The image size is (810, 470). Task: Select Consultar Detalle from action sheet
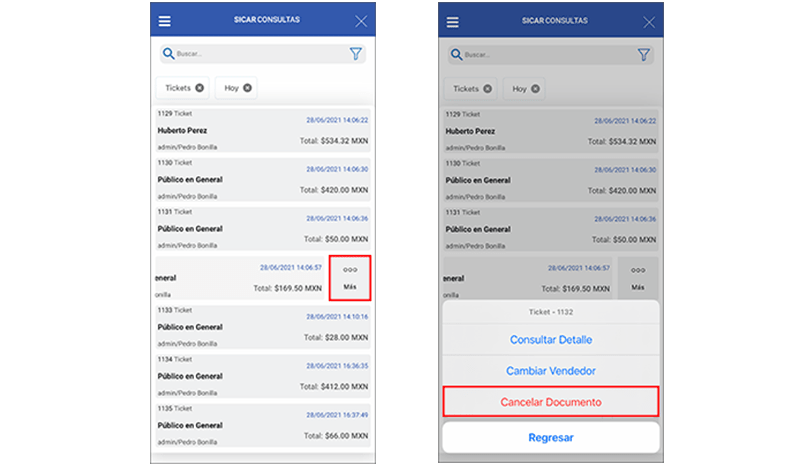[x=552, y=340]
